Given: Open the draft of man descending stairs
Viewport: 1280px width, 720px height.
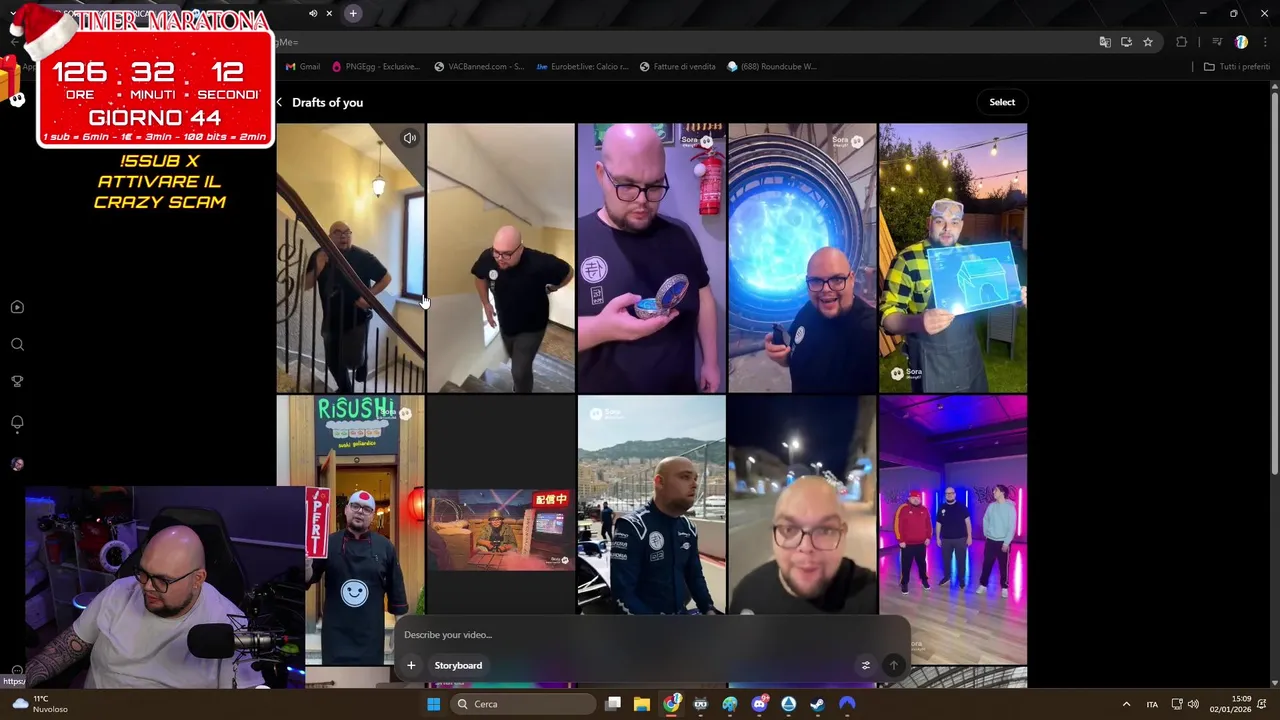Looking at the screenshot, I should pos(351,258).
